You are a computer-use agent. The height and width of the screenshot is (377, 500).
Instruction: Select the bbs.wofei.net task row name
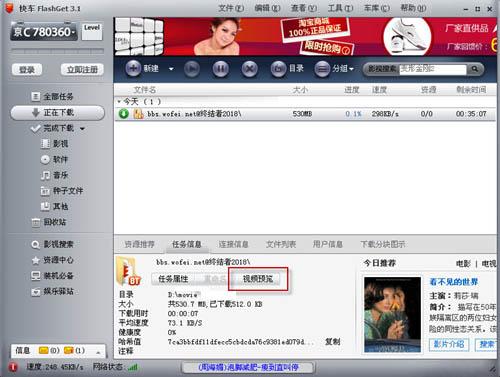(x=194, y=114)
